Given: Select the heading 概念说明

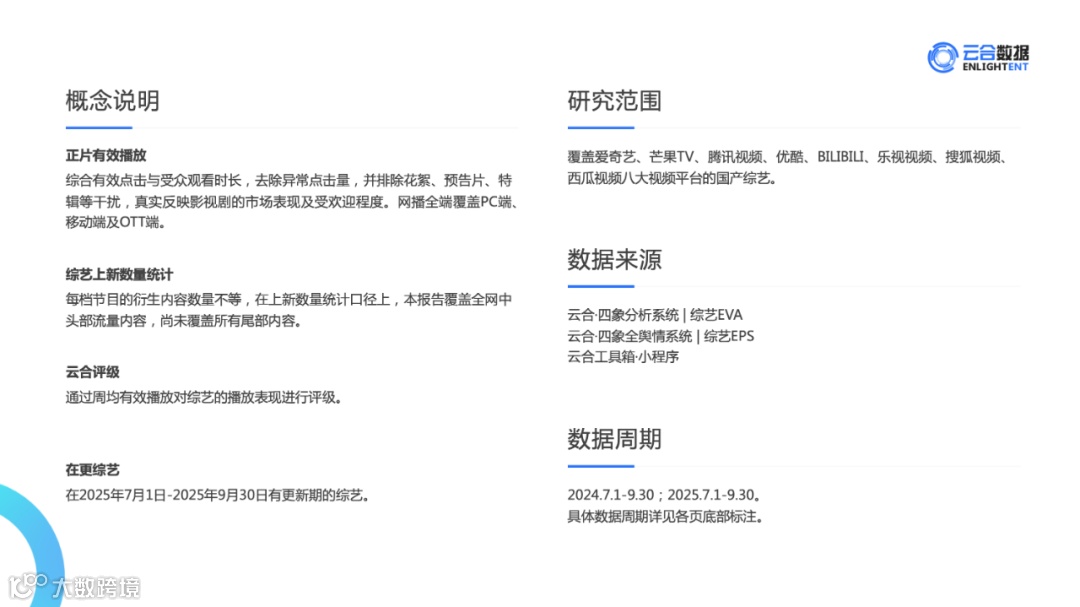Looking at the screenshot, I should pos(112,101).
